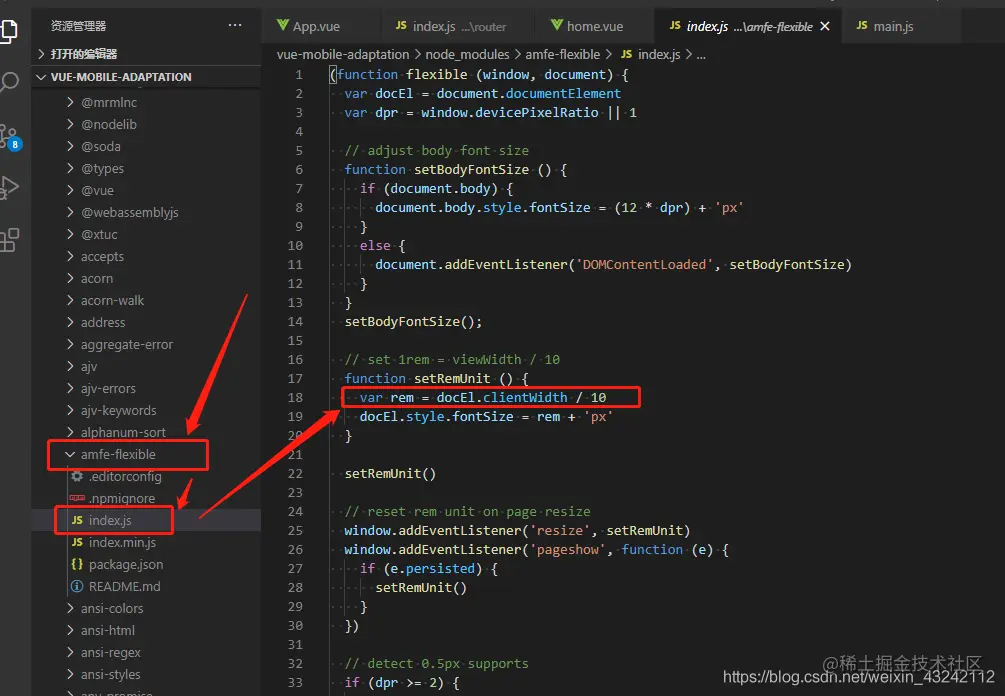The width and height of the screenshot is (1005, 696).
Task: Click vue-mobile-adaptation in the breadcrumb
Action: 343,54
